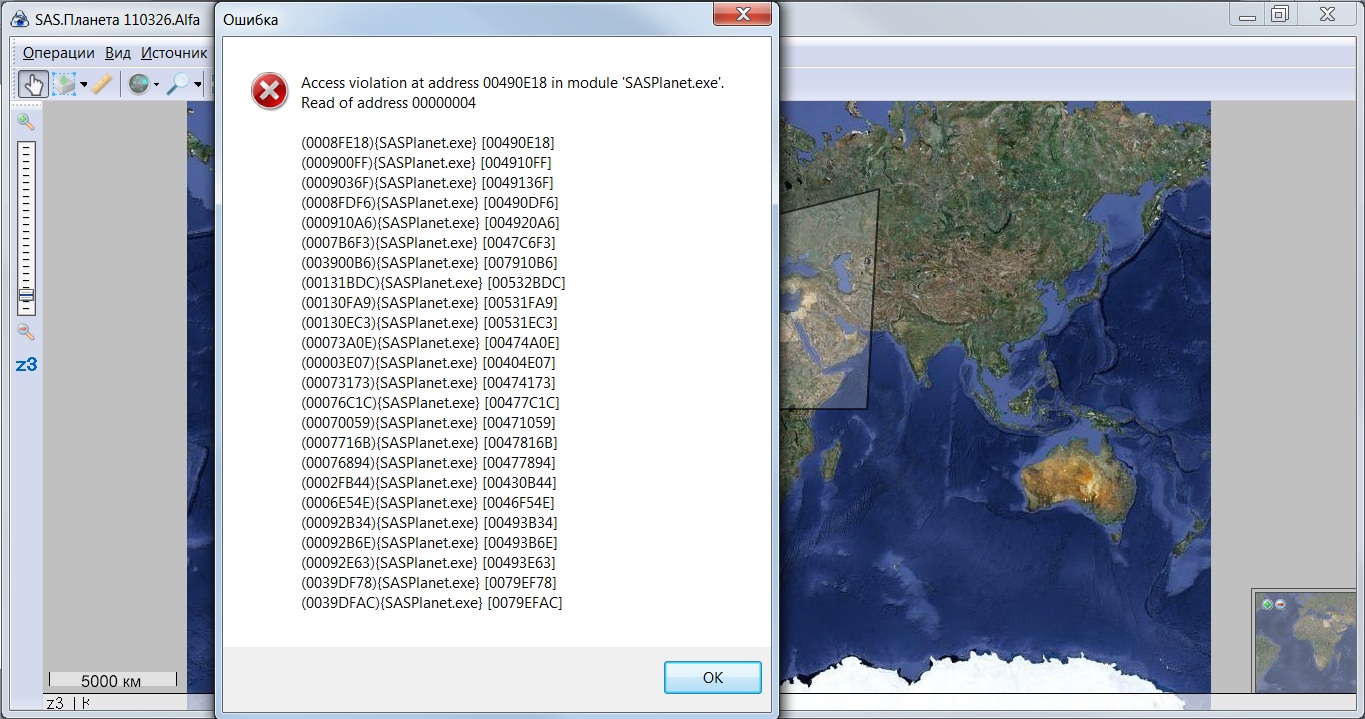
Task: Click the vertical zoom level slider handle
Action: tap(26, 295)
